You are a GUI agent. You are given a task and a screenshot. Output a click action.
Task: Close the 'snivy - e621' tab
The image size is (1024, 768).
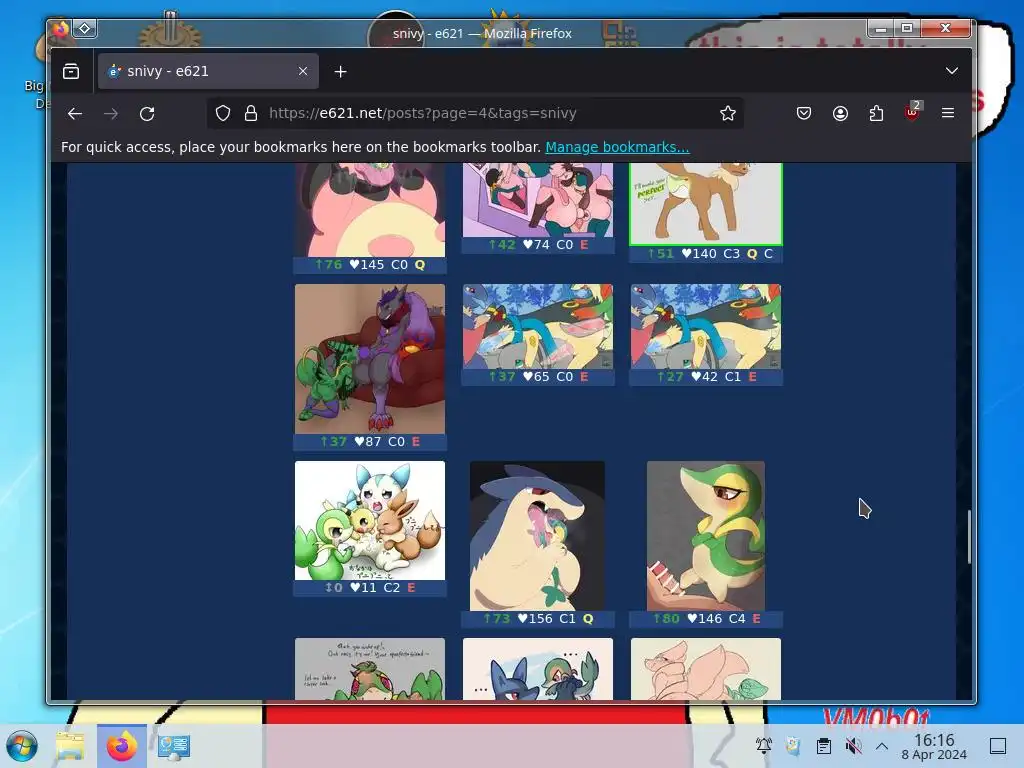pyautogui.click(x=302, y=71)
